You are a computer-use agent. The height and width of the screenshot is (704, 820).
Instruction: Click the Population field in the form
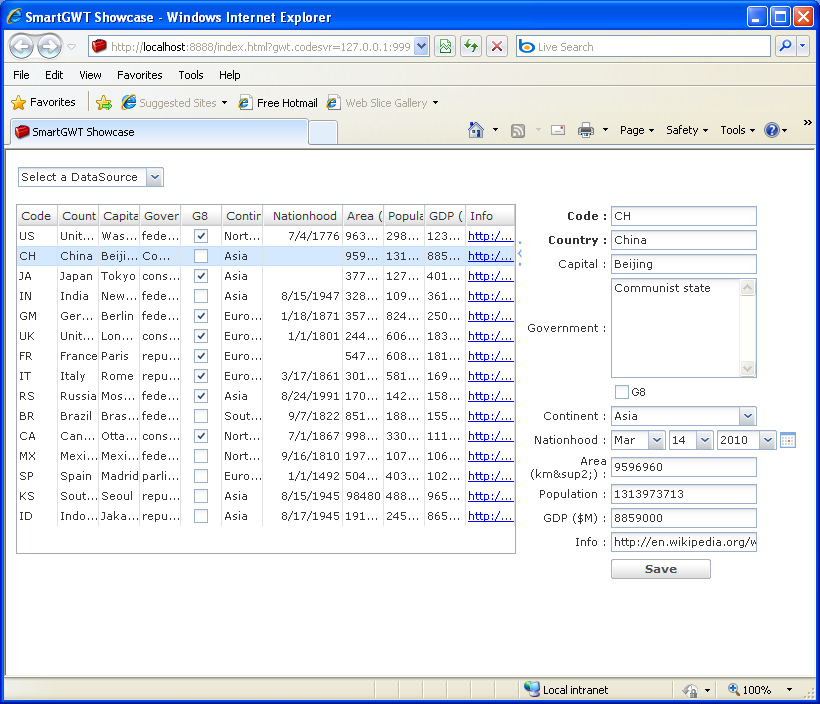(x=684, y=494)
